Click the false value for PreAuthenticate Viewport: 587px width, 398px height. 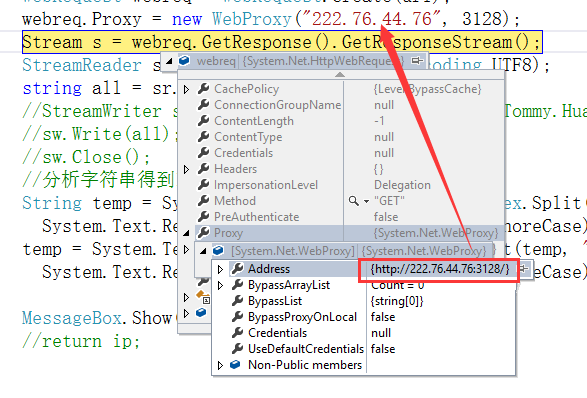(x=386, y=217)
